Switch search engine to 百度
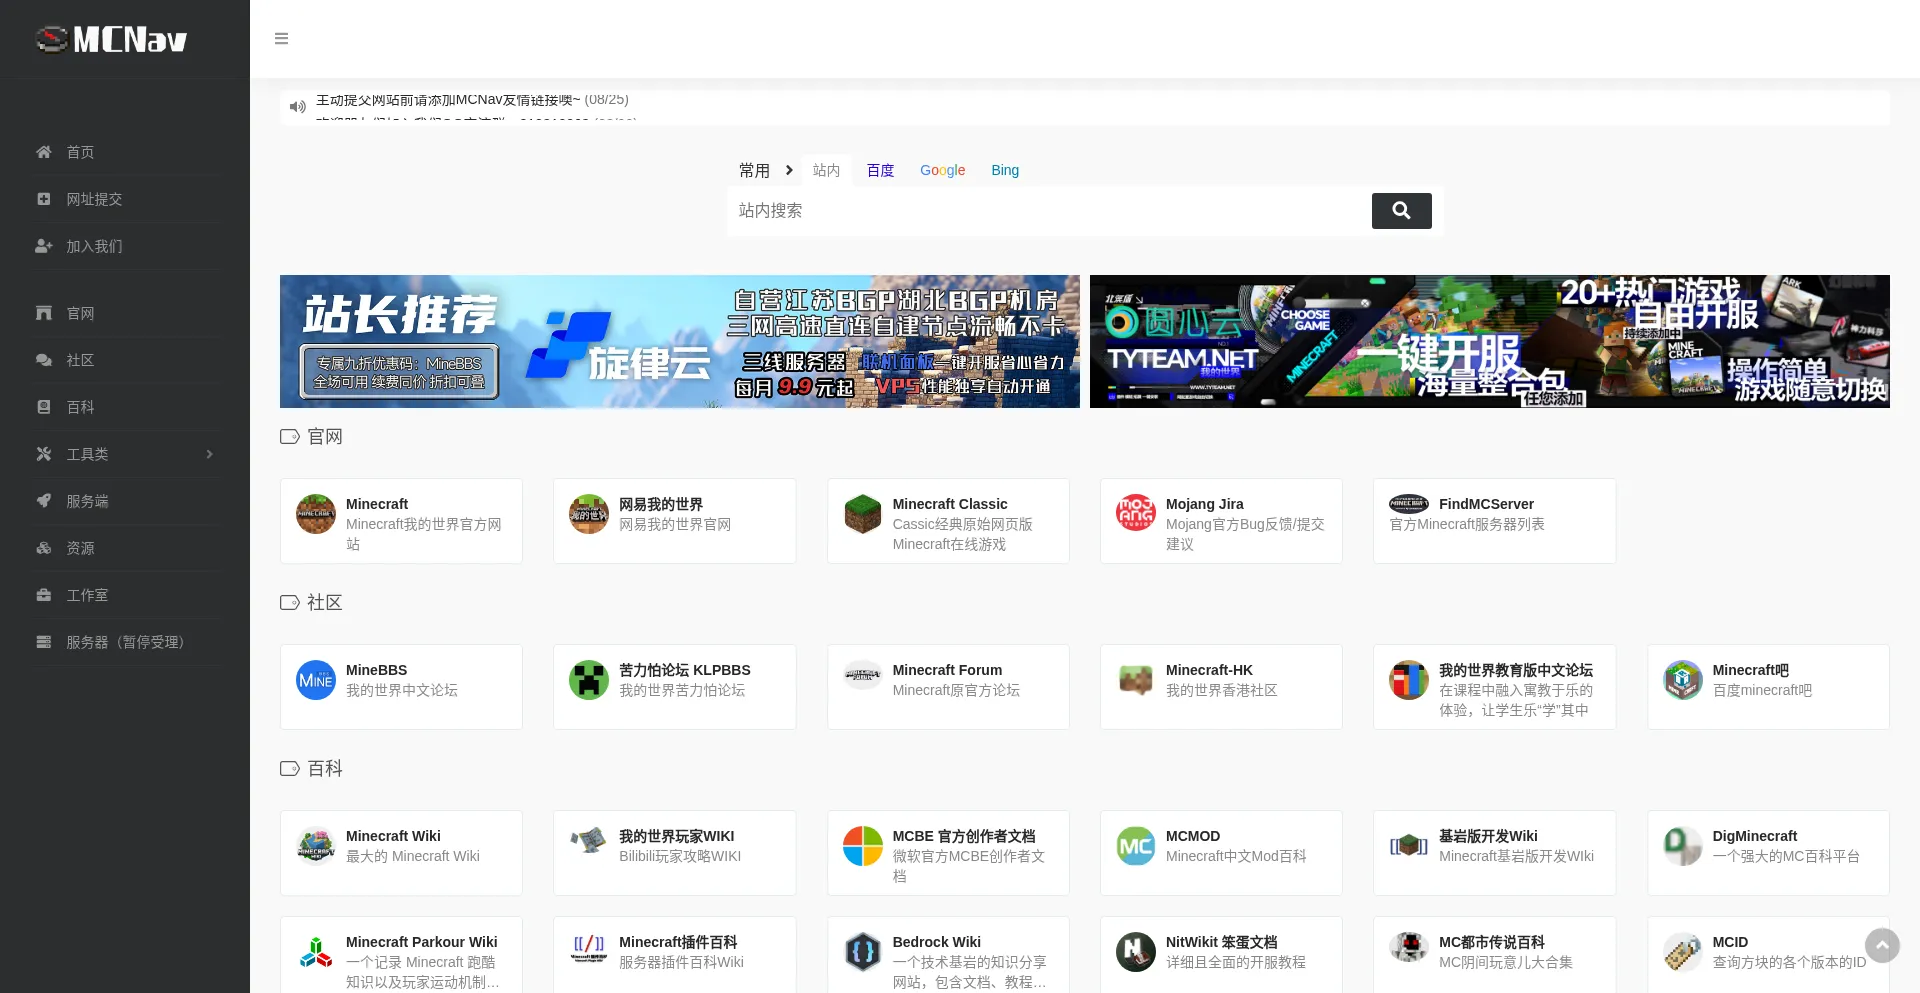 coord(880,171)
